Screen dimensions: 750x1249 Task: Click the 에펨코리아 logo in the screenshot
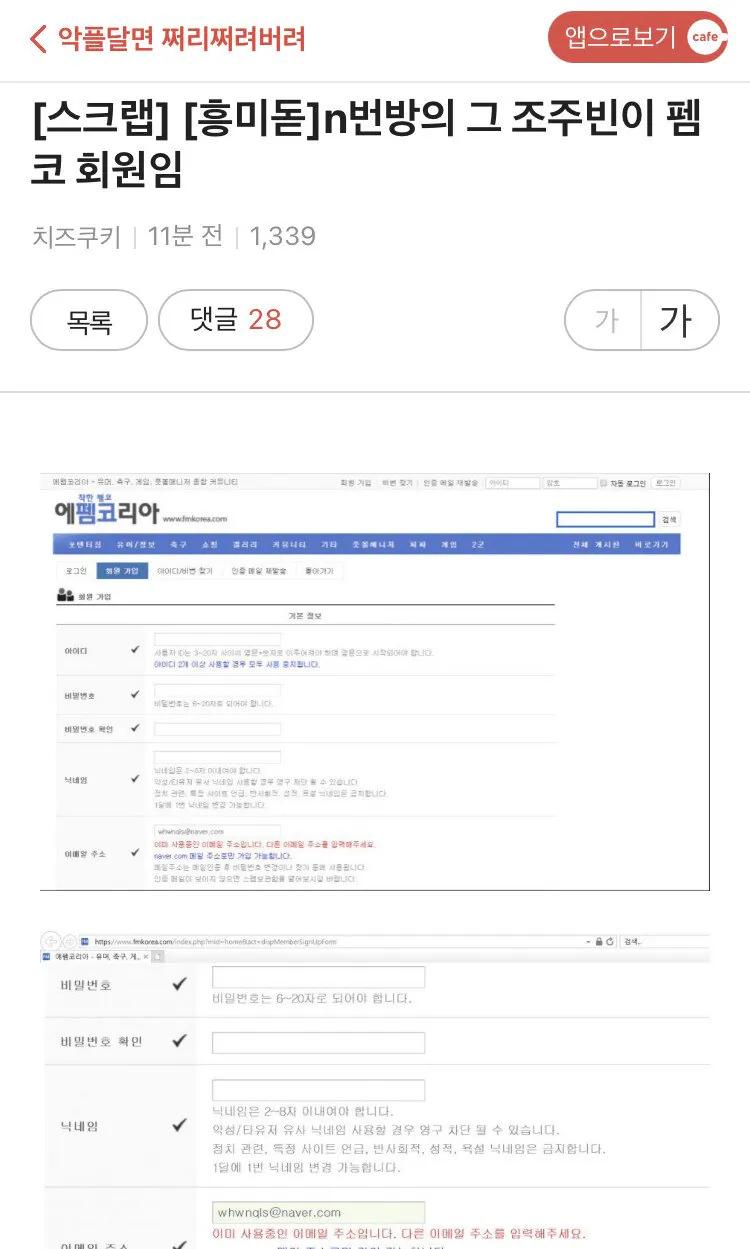click(106, 514)
